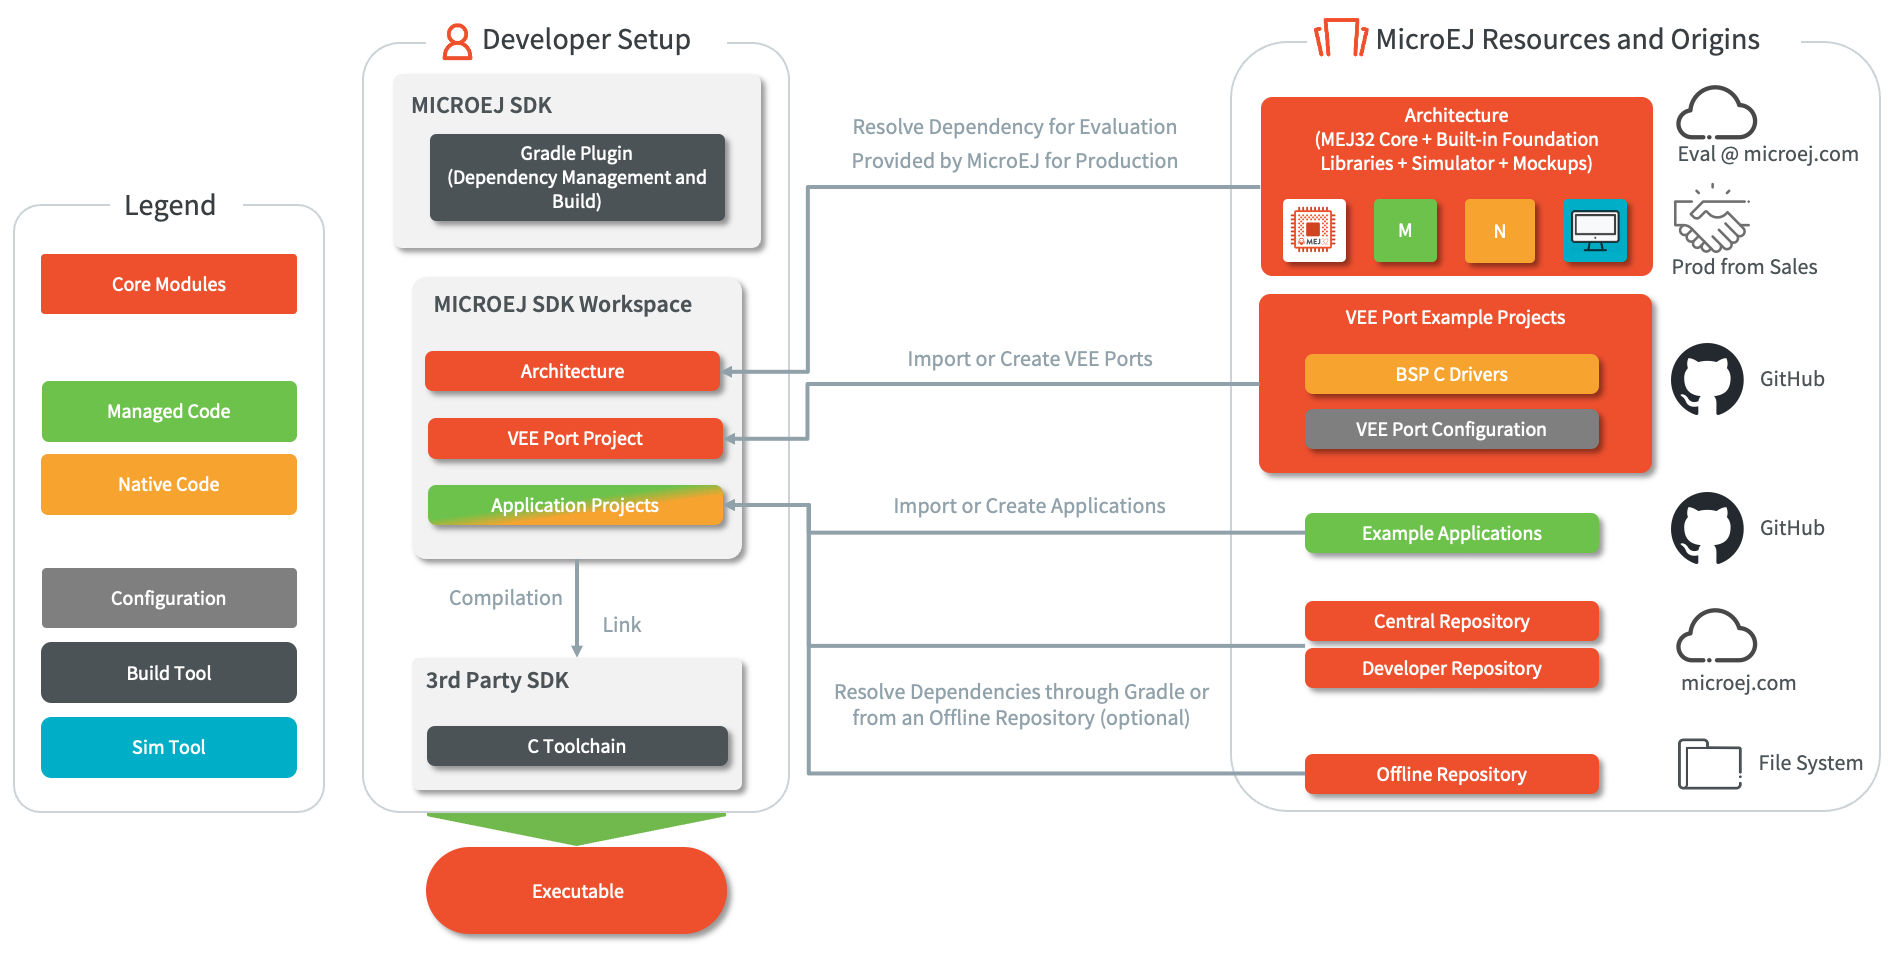This screenshot has width=1896, height=956.
Task: Select the Central Repository box
Action: (x=1452, y=621)
